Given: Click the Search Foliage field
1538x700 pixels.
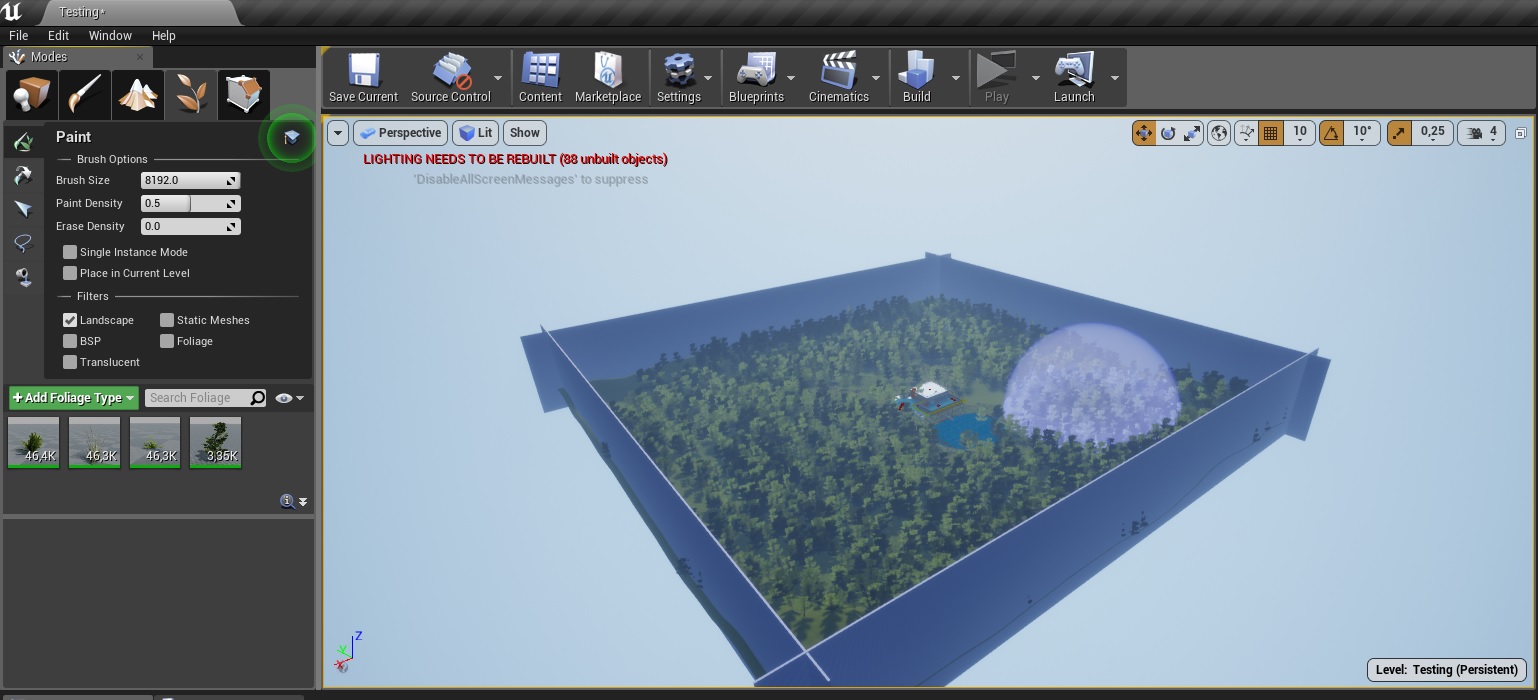Looking at the screenshot, I should 197,398.
